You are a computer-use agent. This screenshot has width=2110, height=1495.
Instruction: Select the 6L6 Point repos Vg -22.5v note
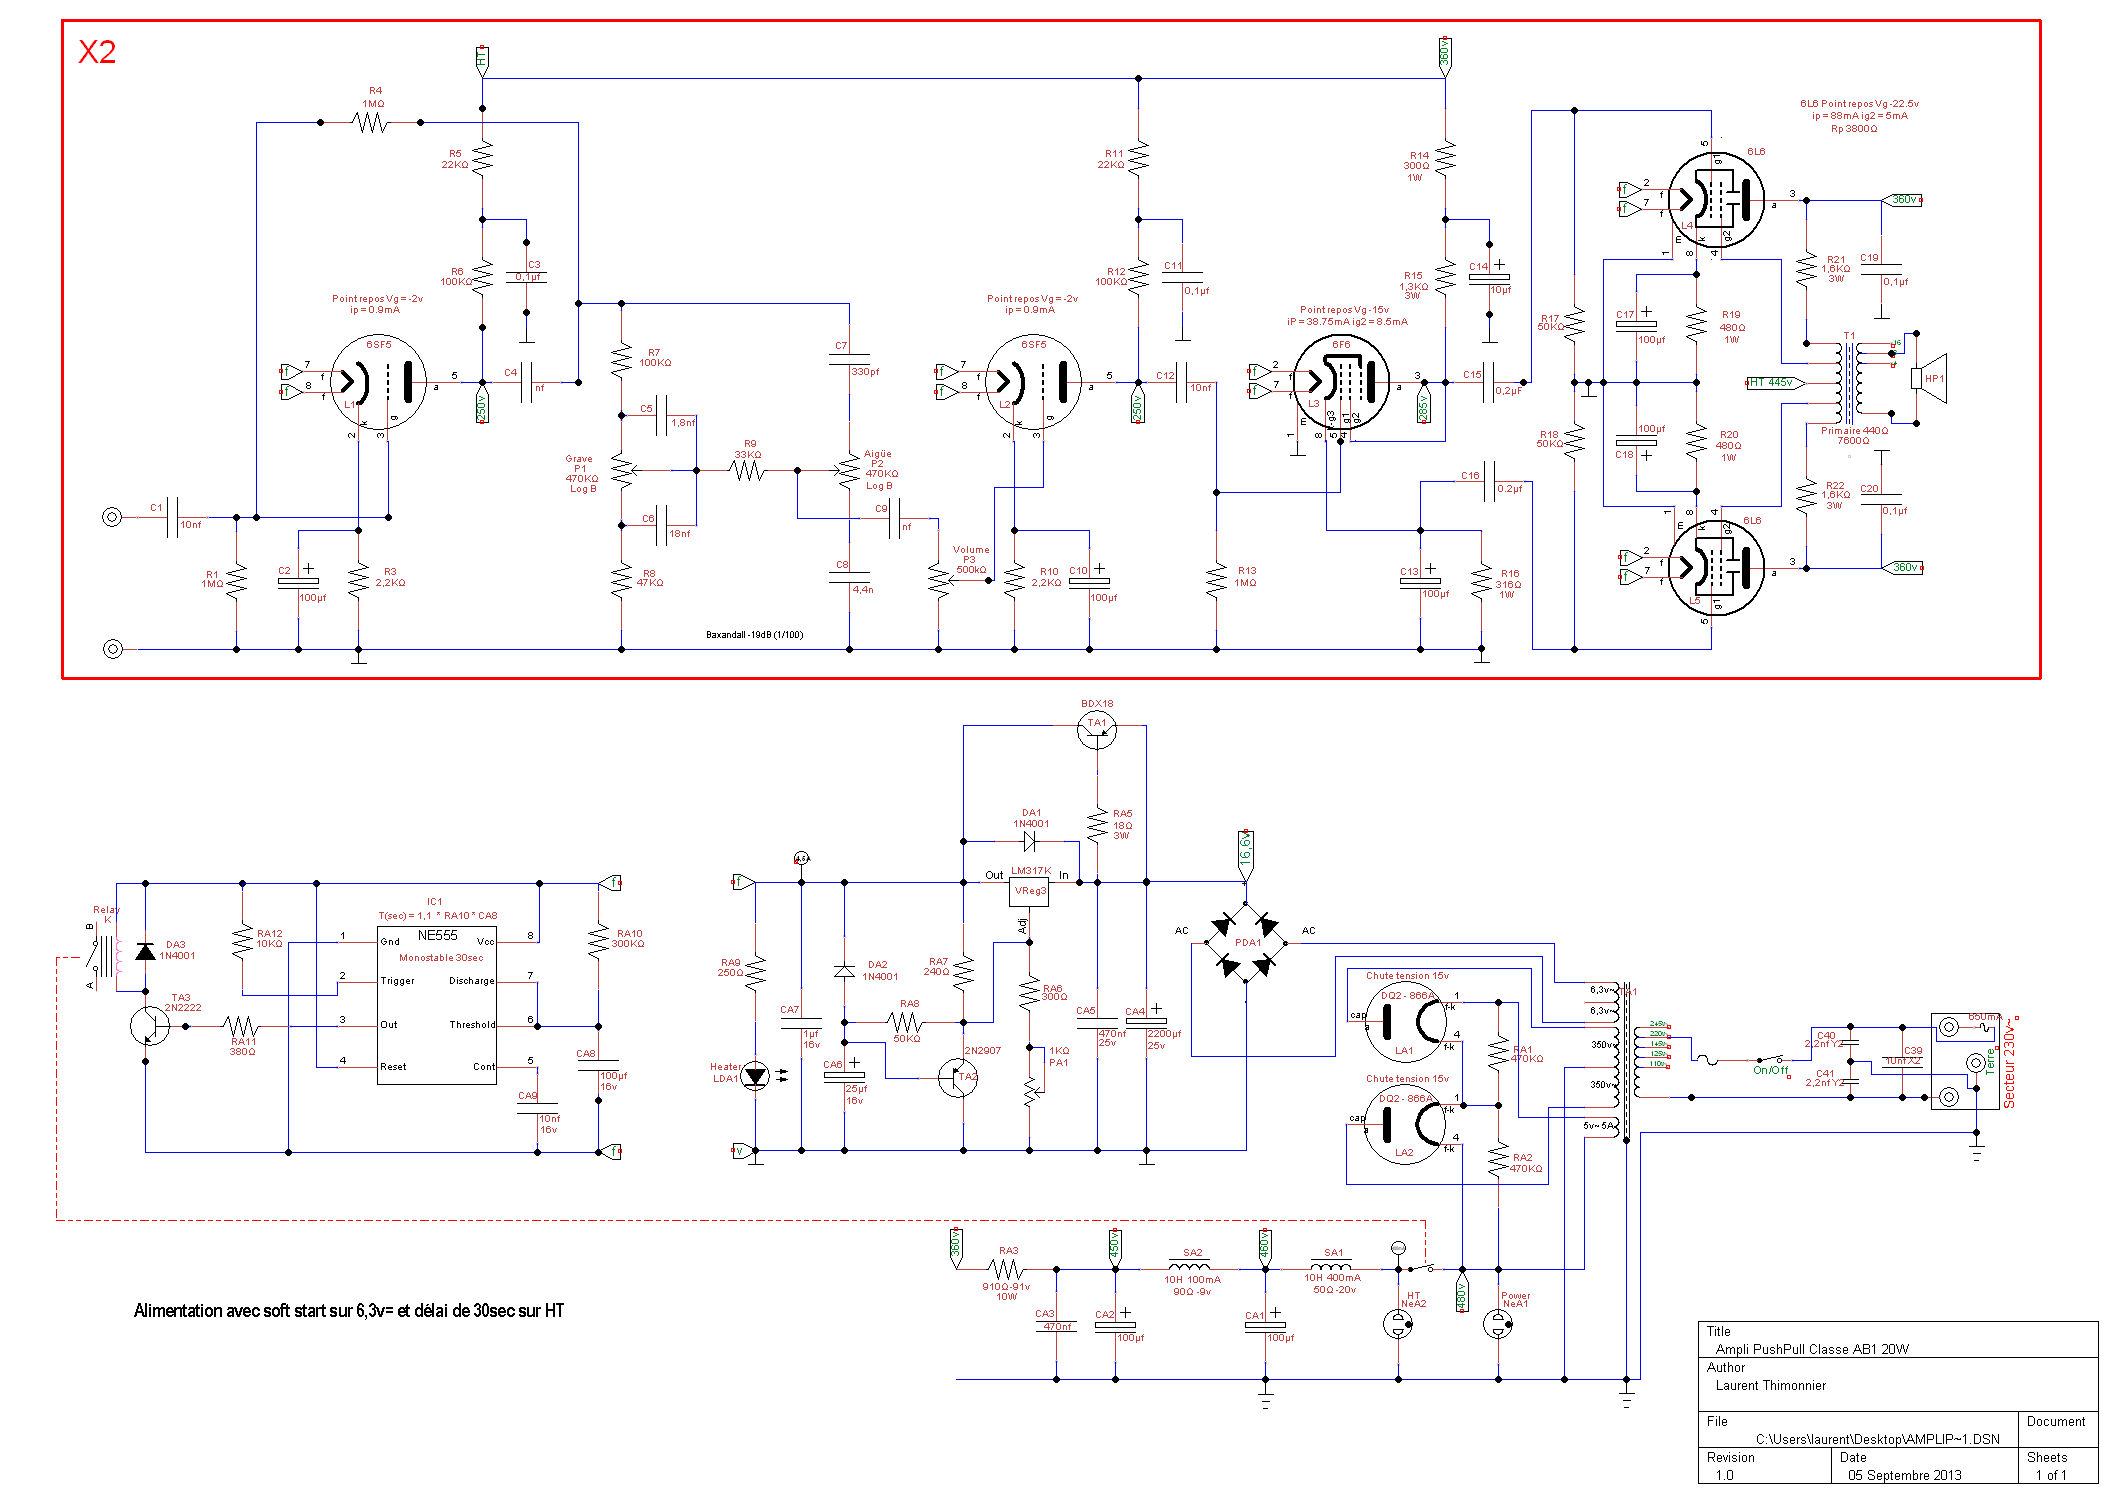[x=1859, y=104]
